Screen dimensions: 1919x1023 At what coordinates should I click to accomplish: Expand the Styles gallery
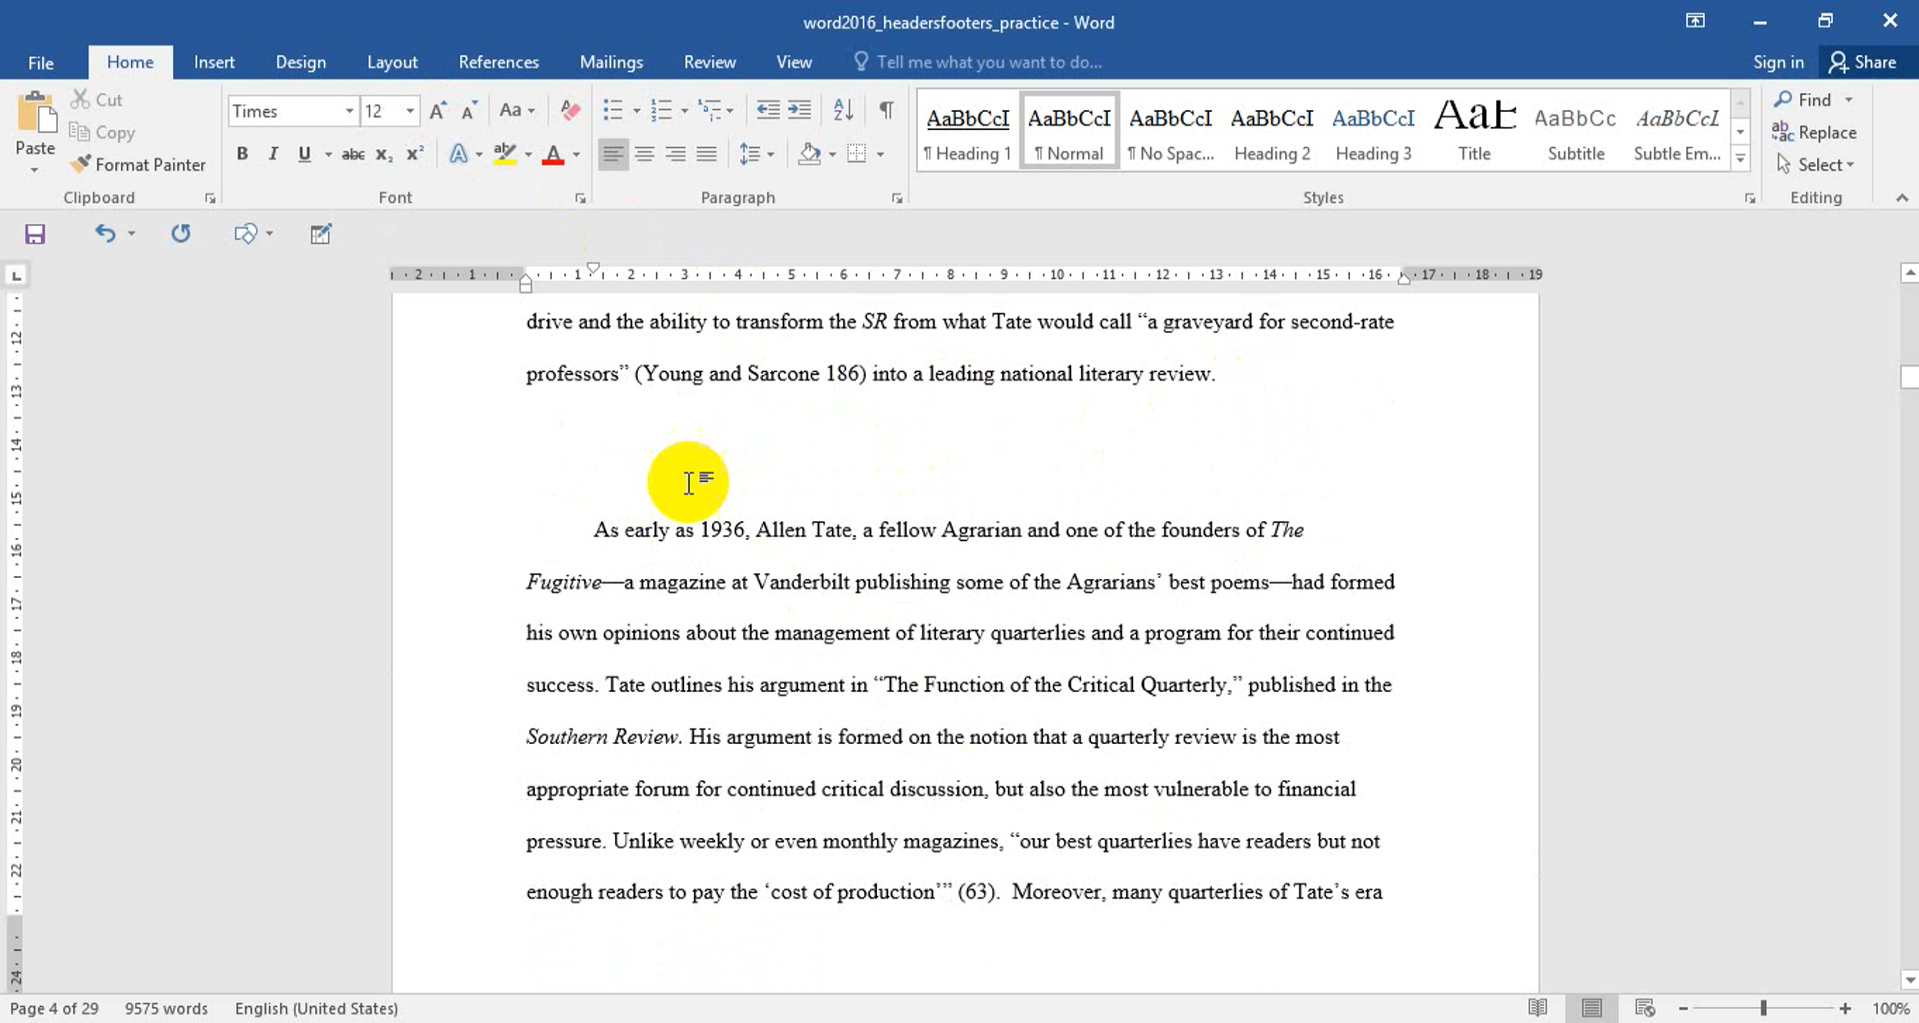(x=1740, y=158)
